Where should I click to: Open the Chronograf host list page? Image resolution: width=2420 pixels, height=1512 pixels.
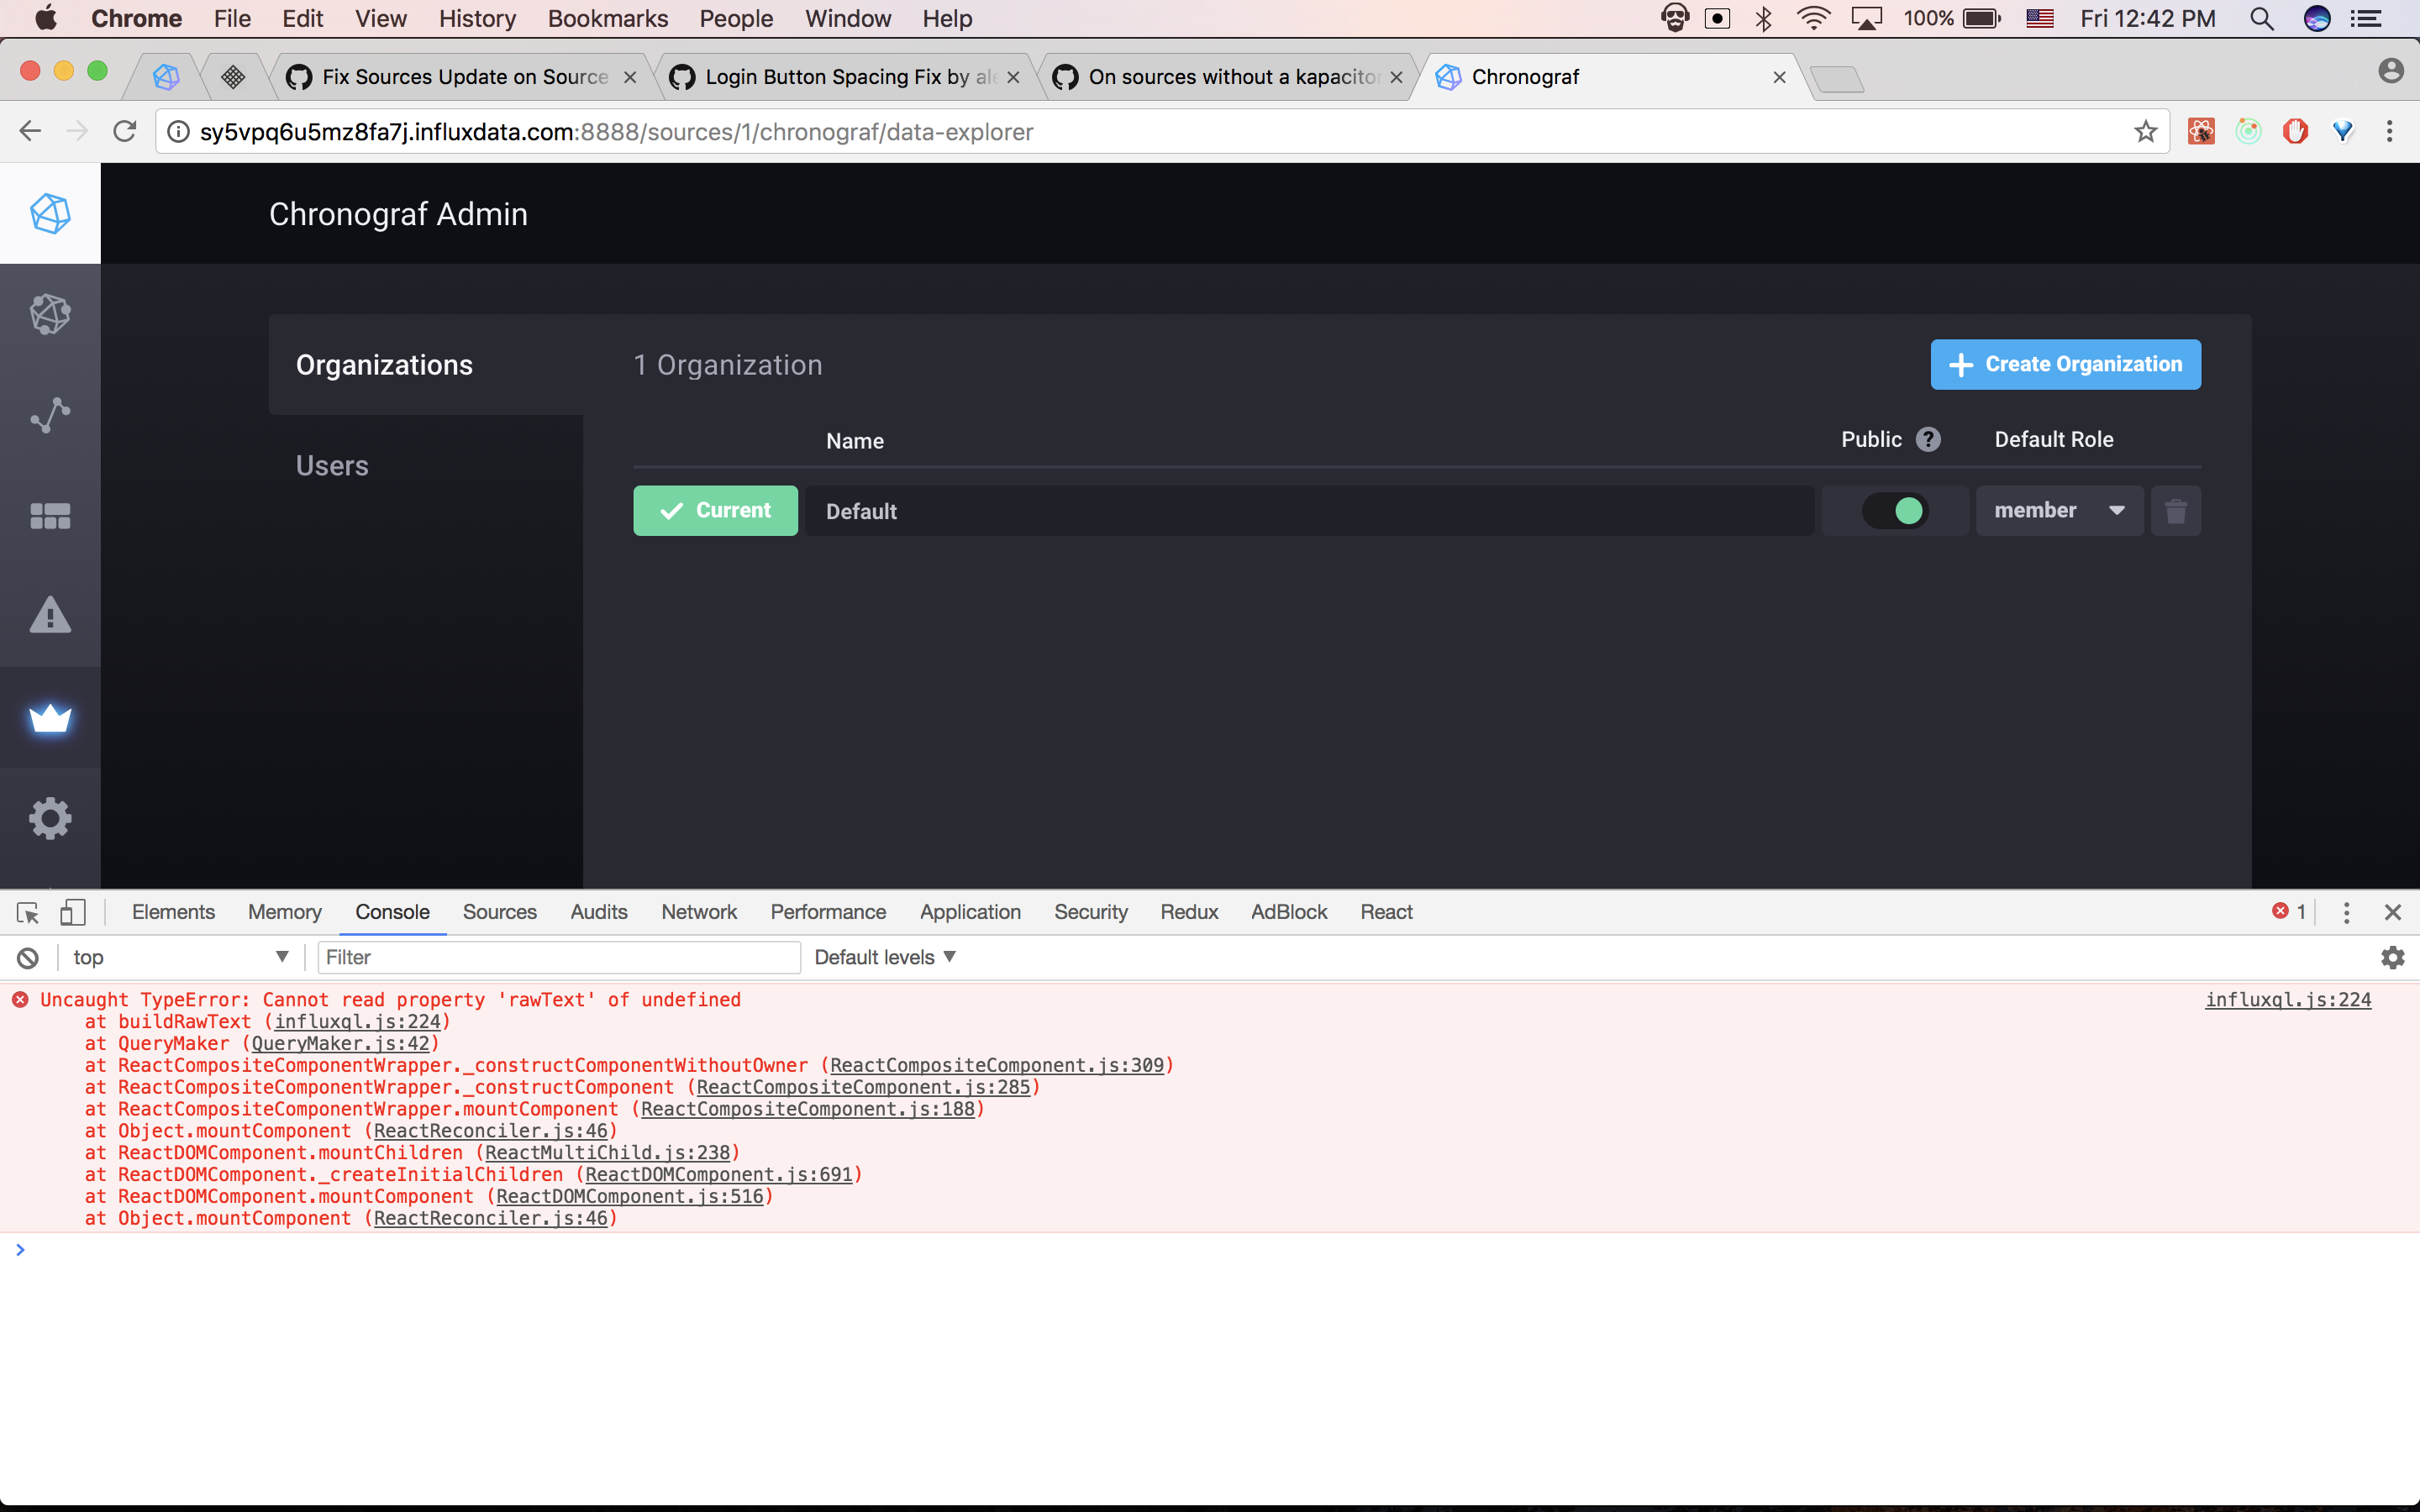click(50, 313)
